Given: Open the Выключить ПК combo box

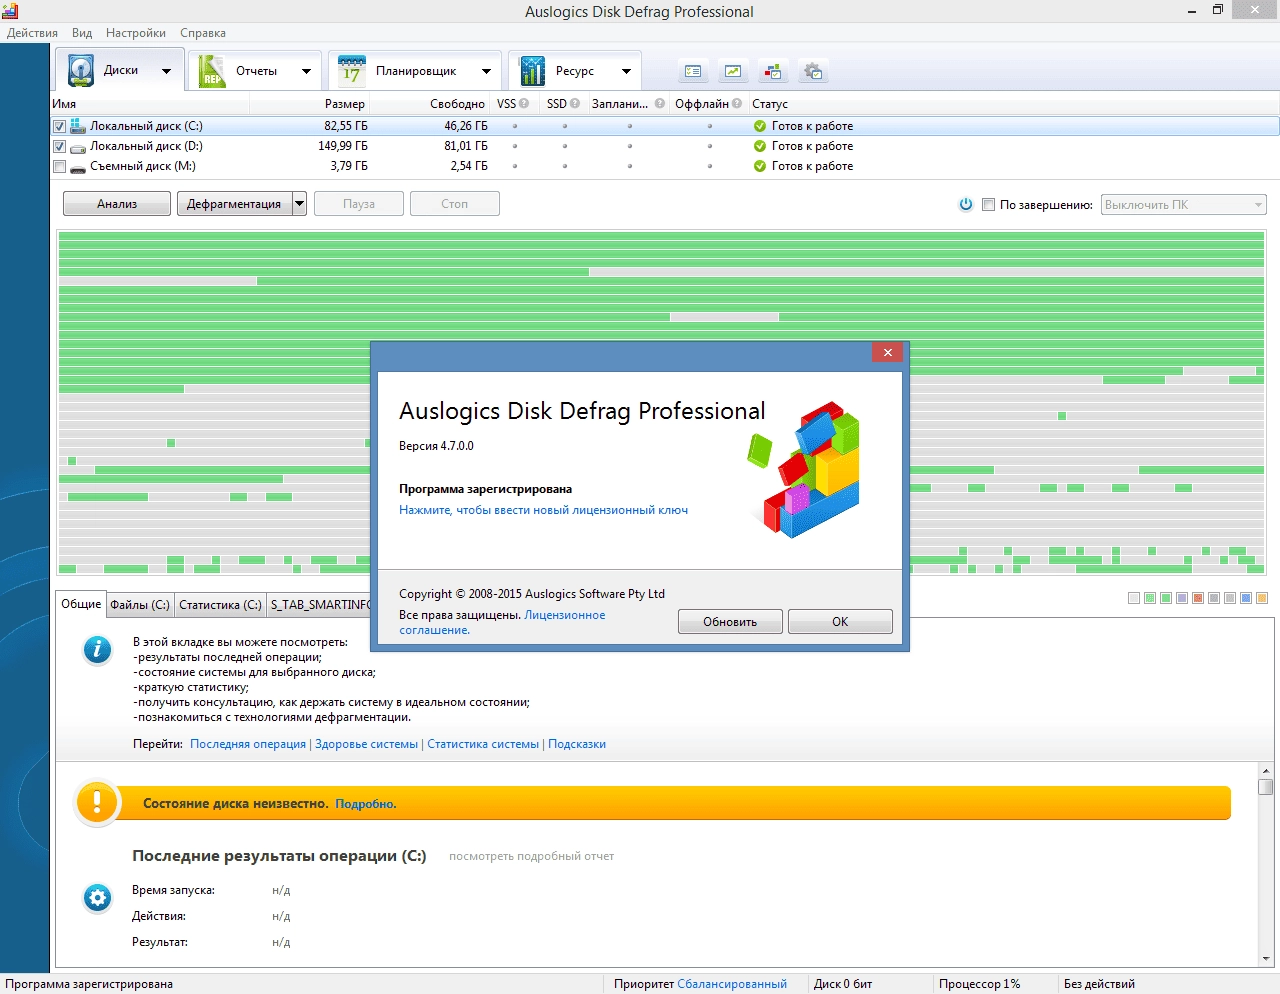Looking at the screenshot, I should pos(1184,204).
